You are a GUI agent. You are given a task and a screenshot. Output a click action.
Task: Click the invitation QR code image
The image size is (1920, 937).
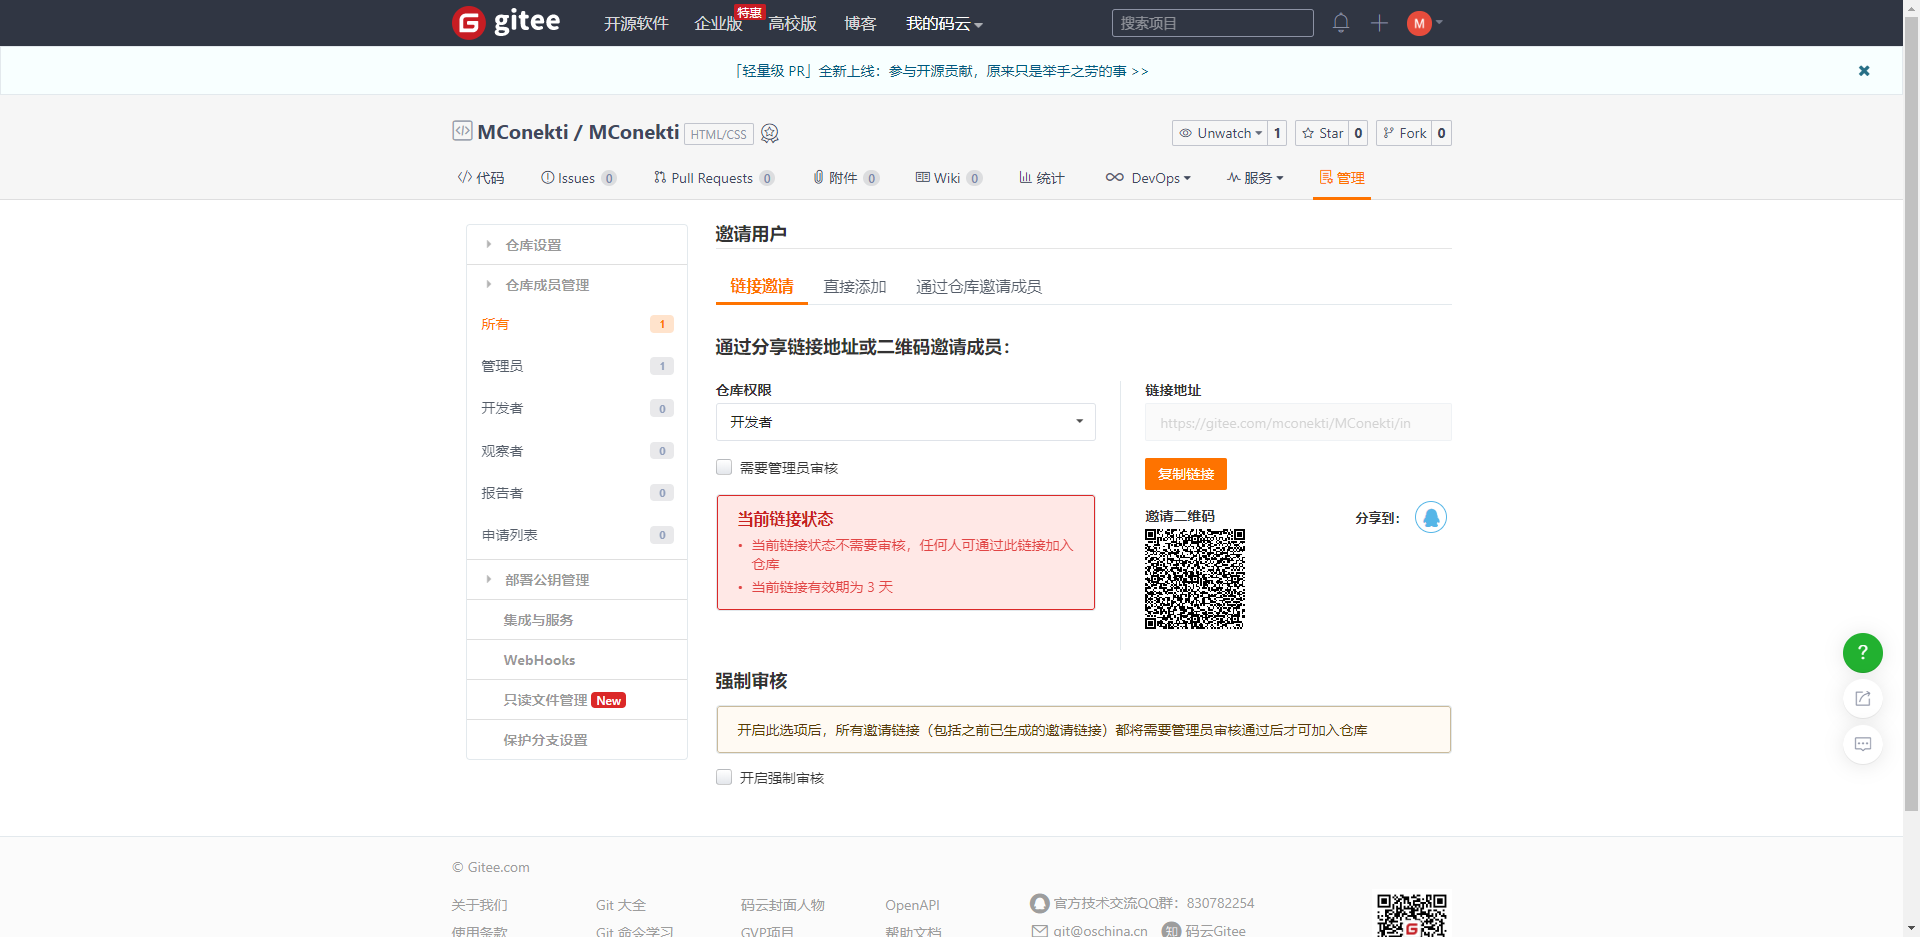click(1195, 579)
